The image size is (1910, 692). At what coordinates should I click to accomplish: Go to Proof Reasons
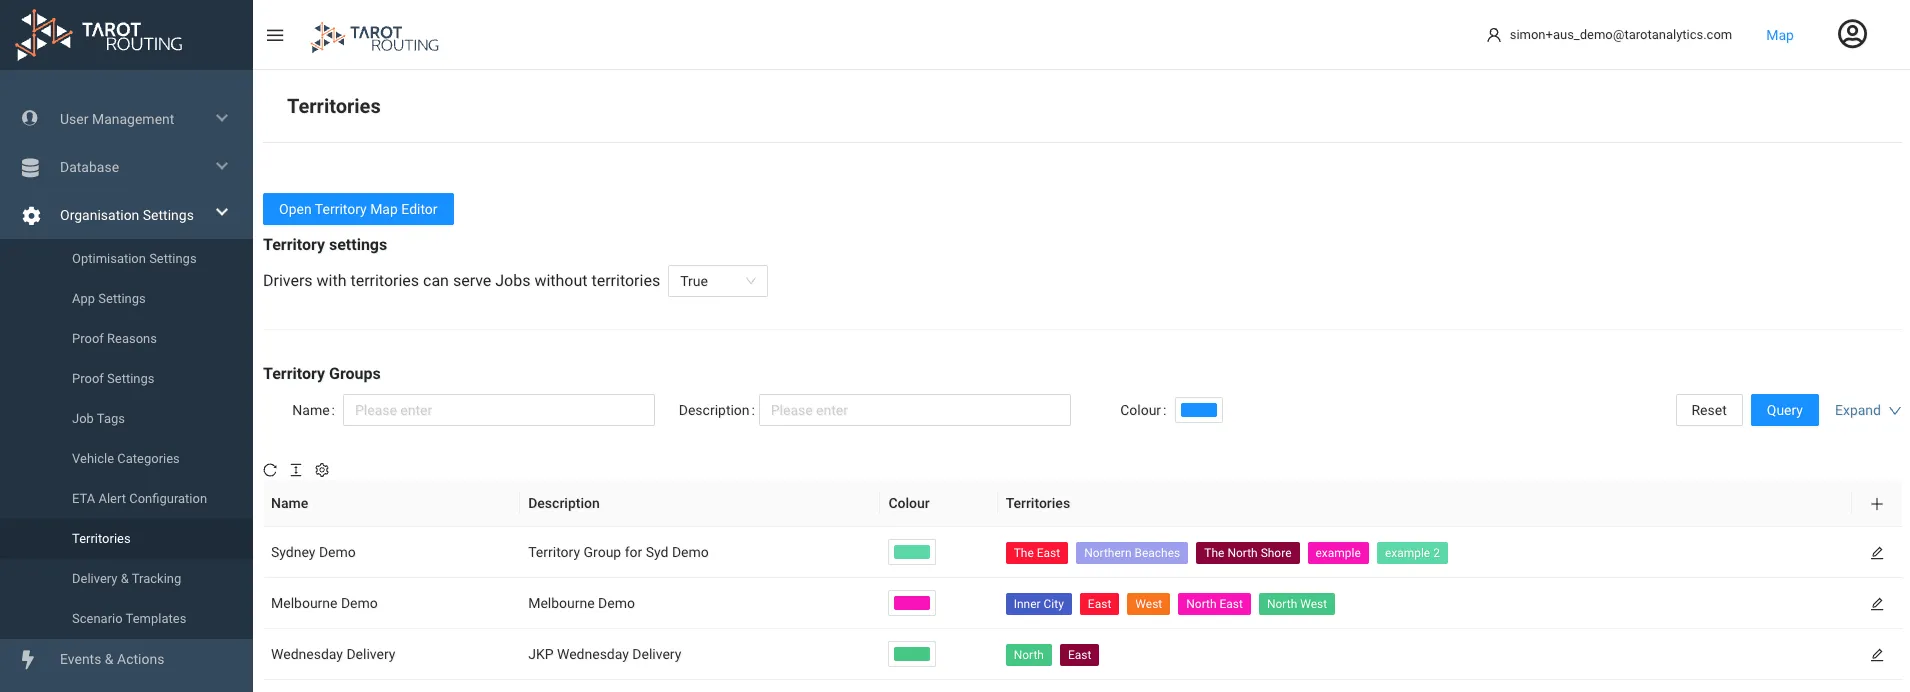(114, 338)
